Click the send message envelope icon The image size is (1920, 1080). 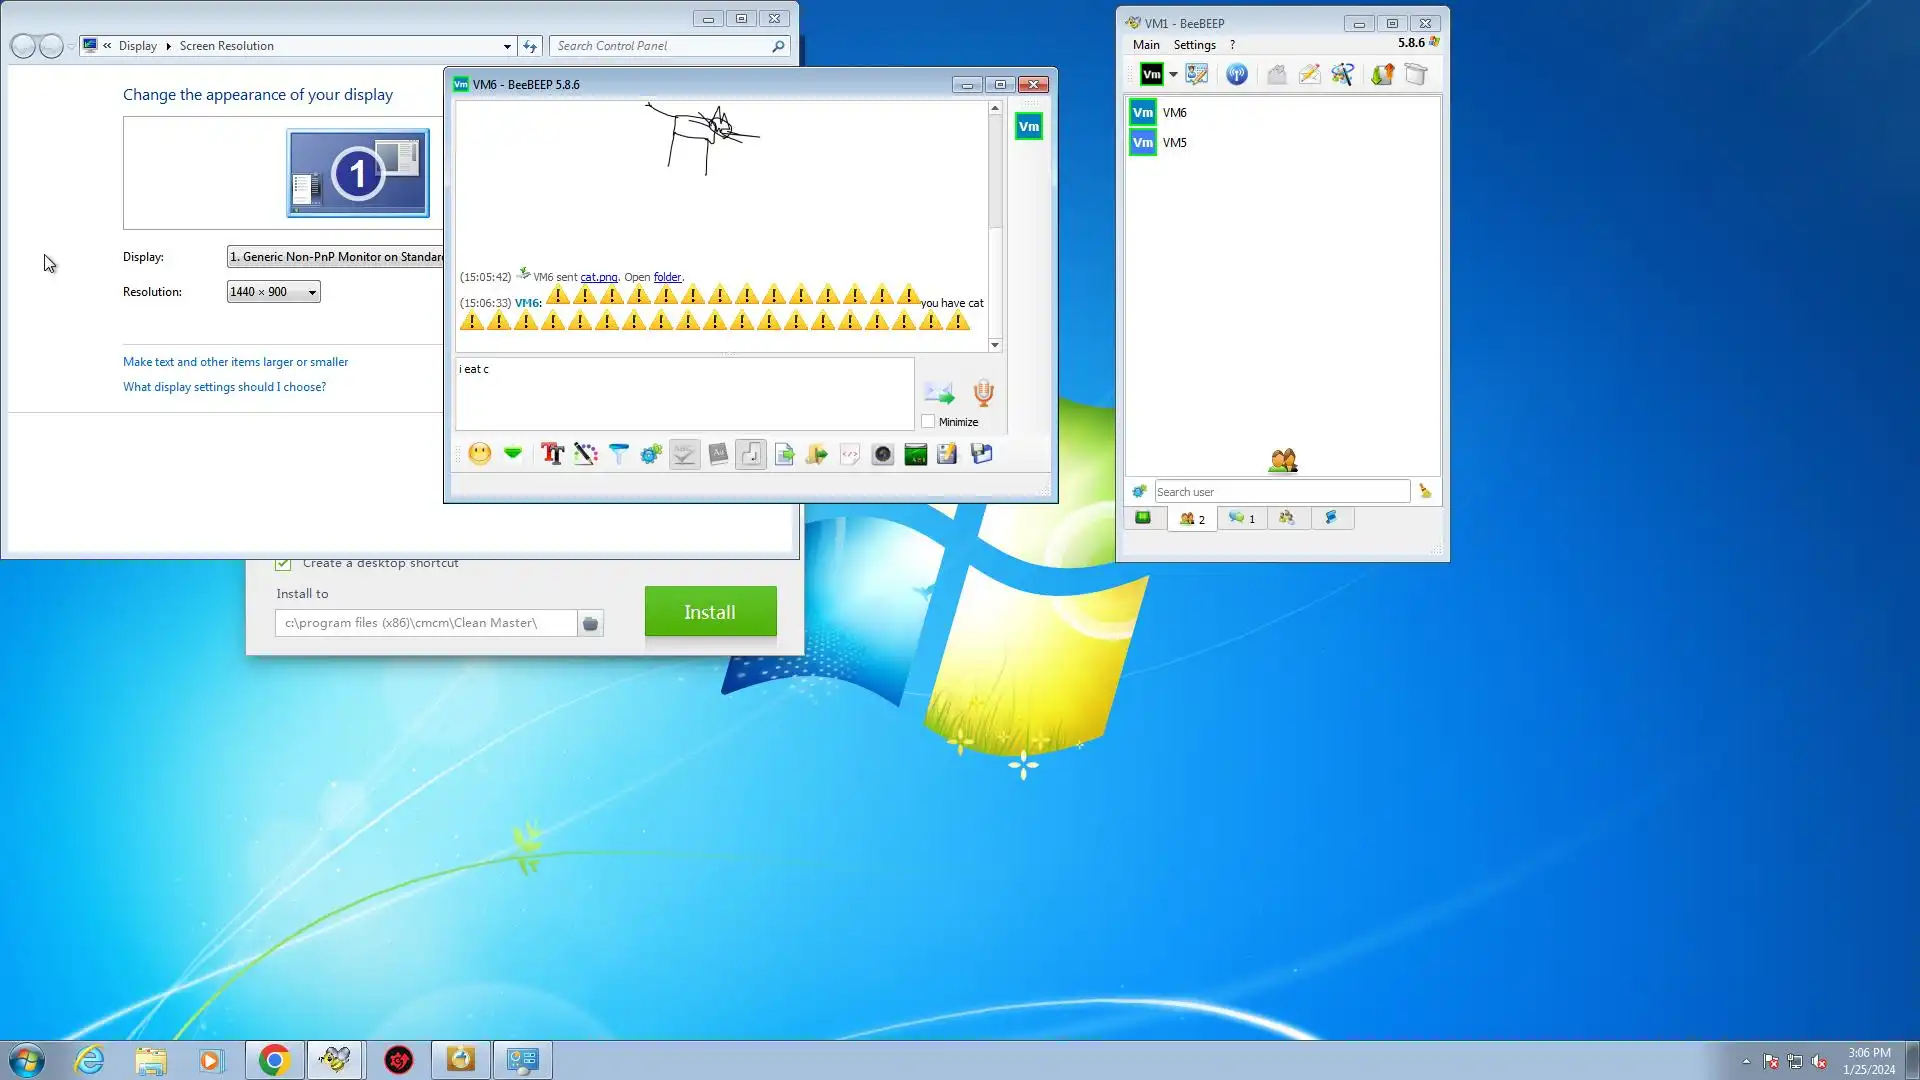tap(938, 393)
